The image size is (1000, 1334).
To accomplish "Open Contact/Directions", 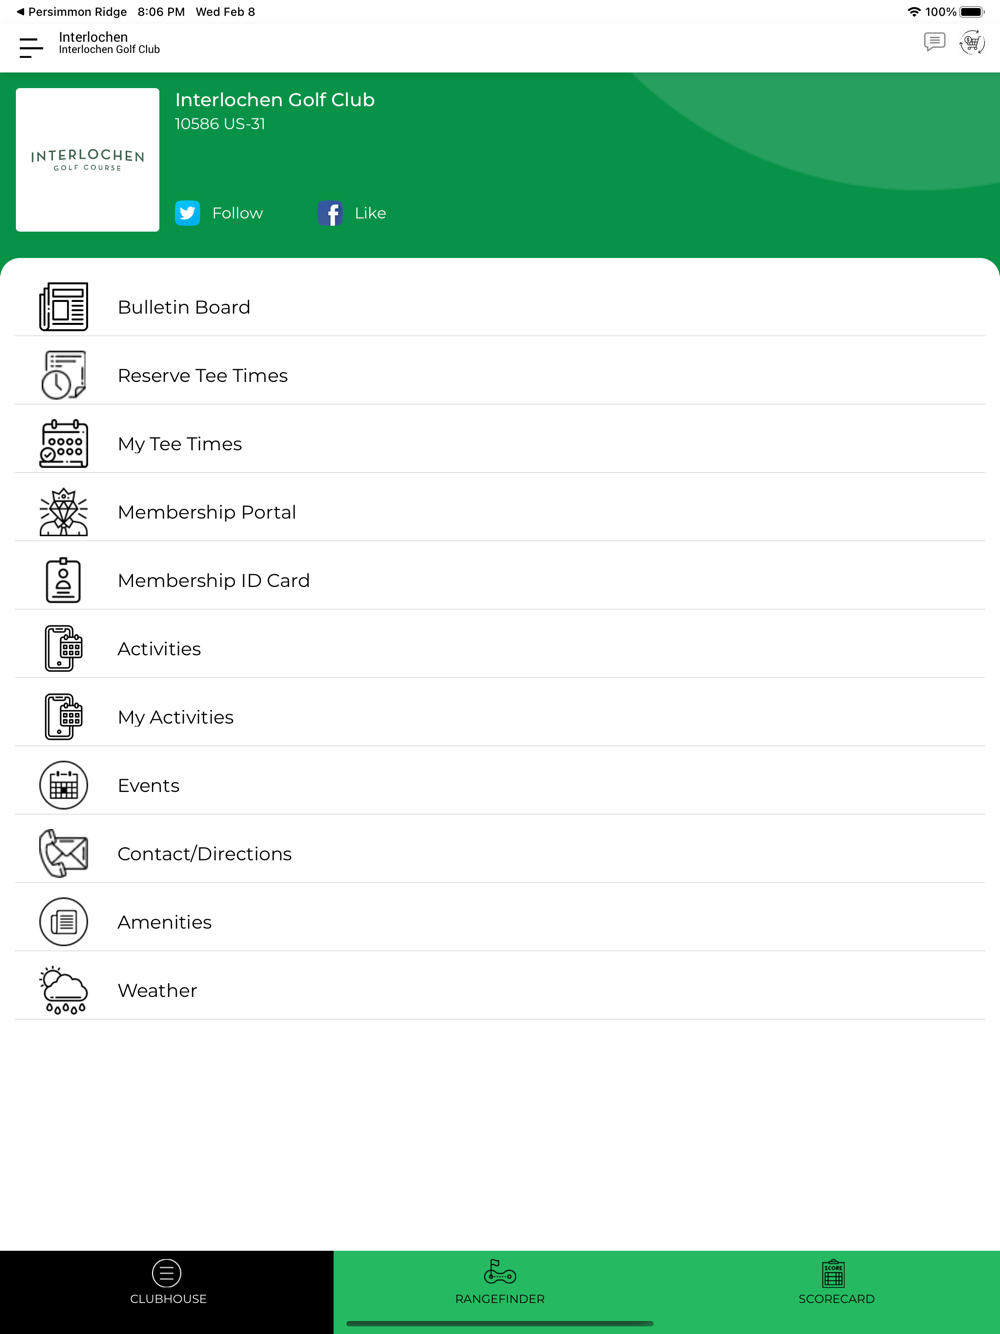I will coord(500,853).
